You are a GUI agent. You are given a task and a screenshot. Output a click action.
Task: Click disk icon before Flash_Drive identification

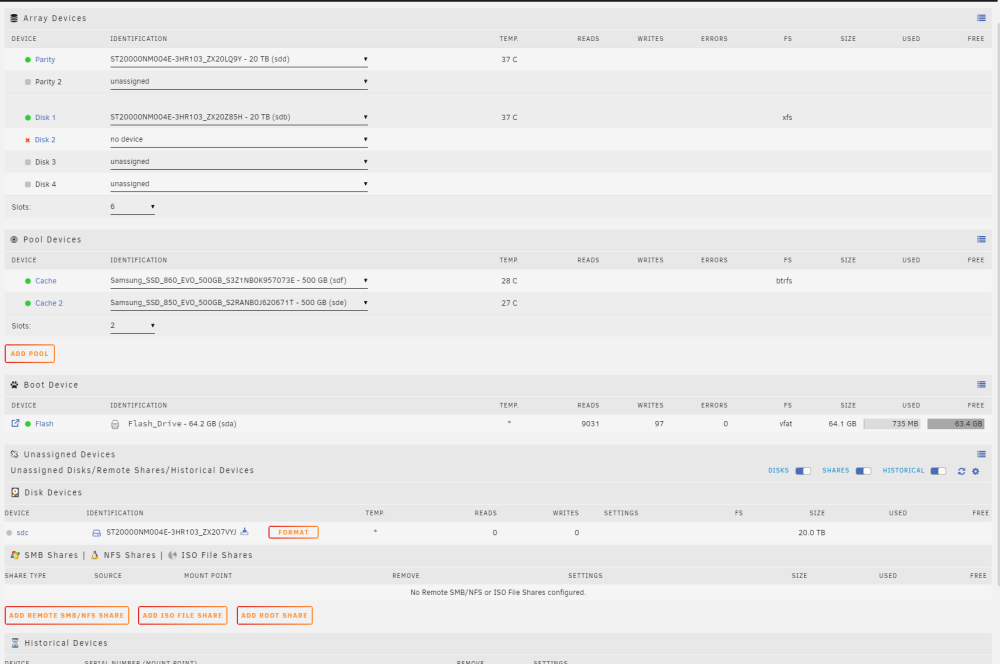(115, 424)
